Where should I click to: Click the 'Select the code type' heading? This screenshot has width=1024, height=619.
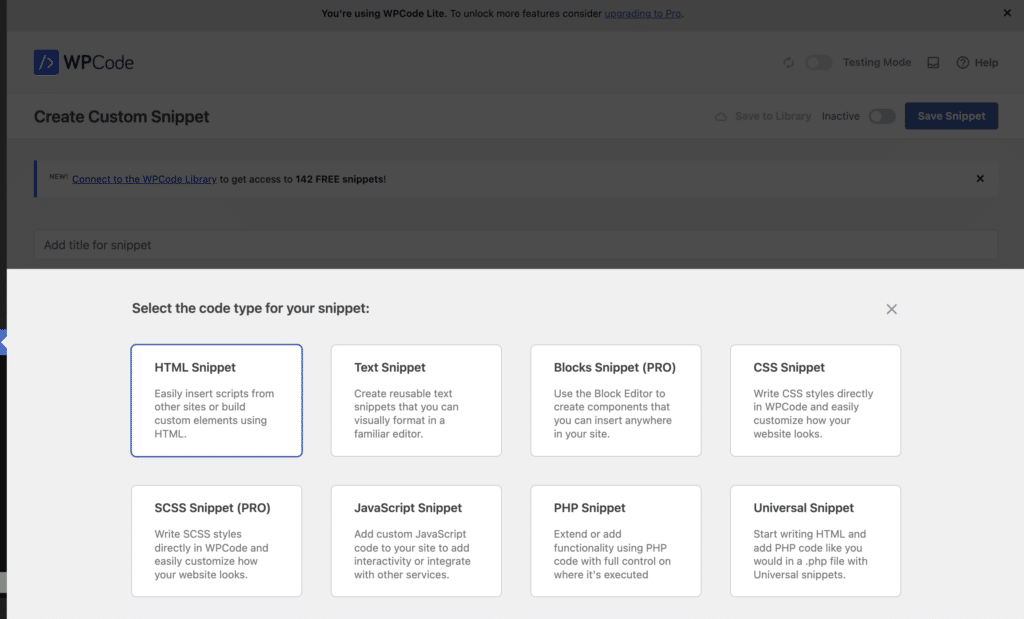[251, 308]
